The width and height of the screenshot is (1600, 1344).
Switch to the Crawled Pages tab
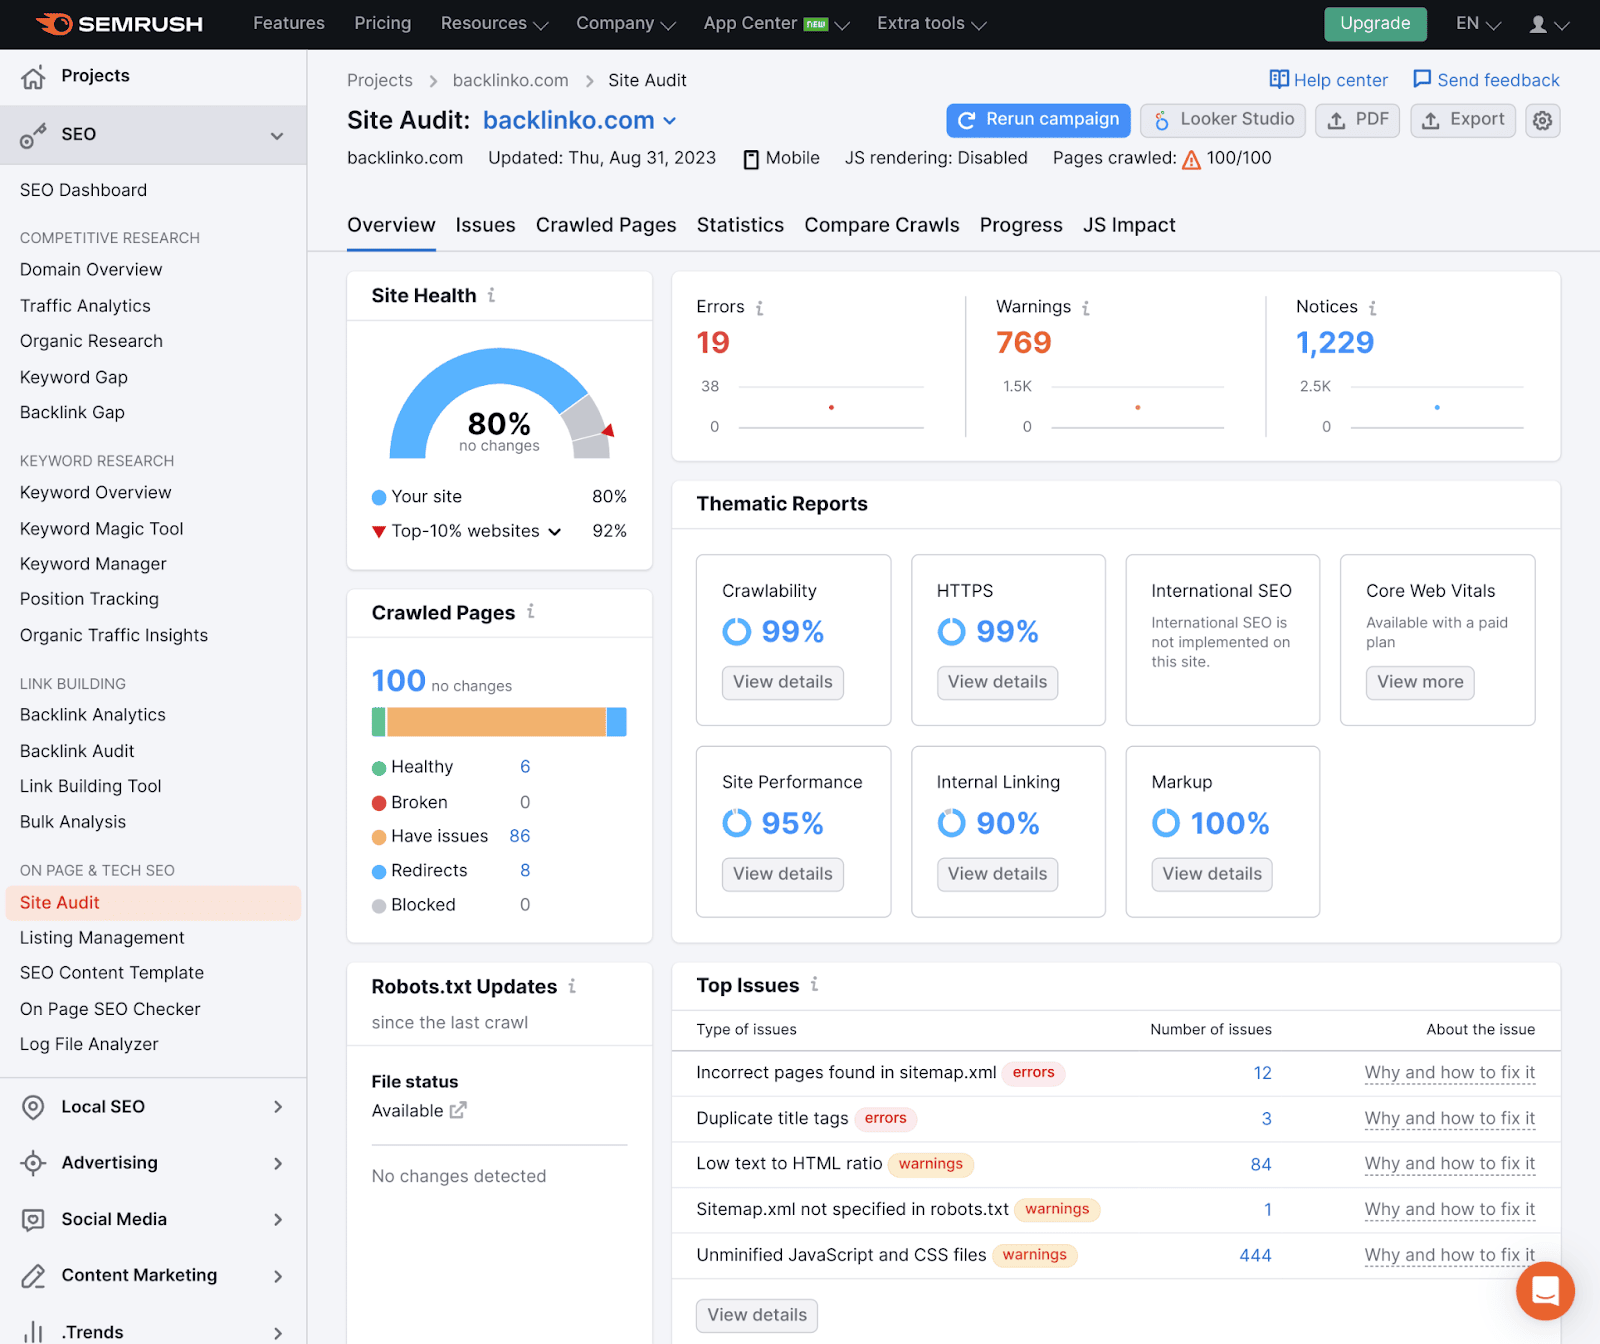tap(606, 225)
